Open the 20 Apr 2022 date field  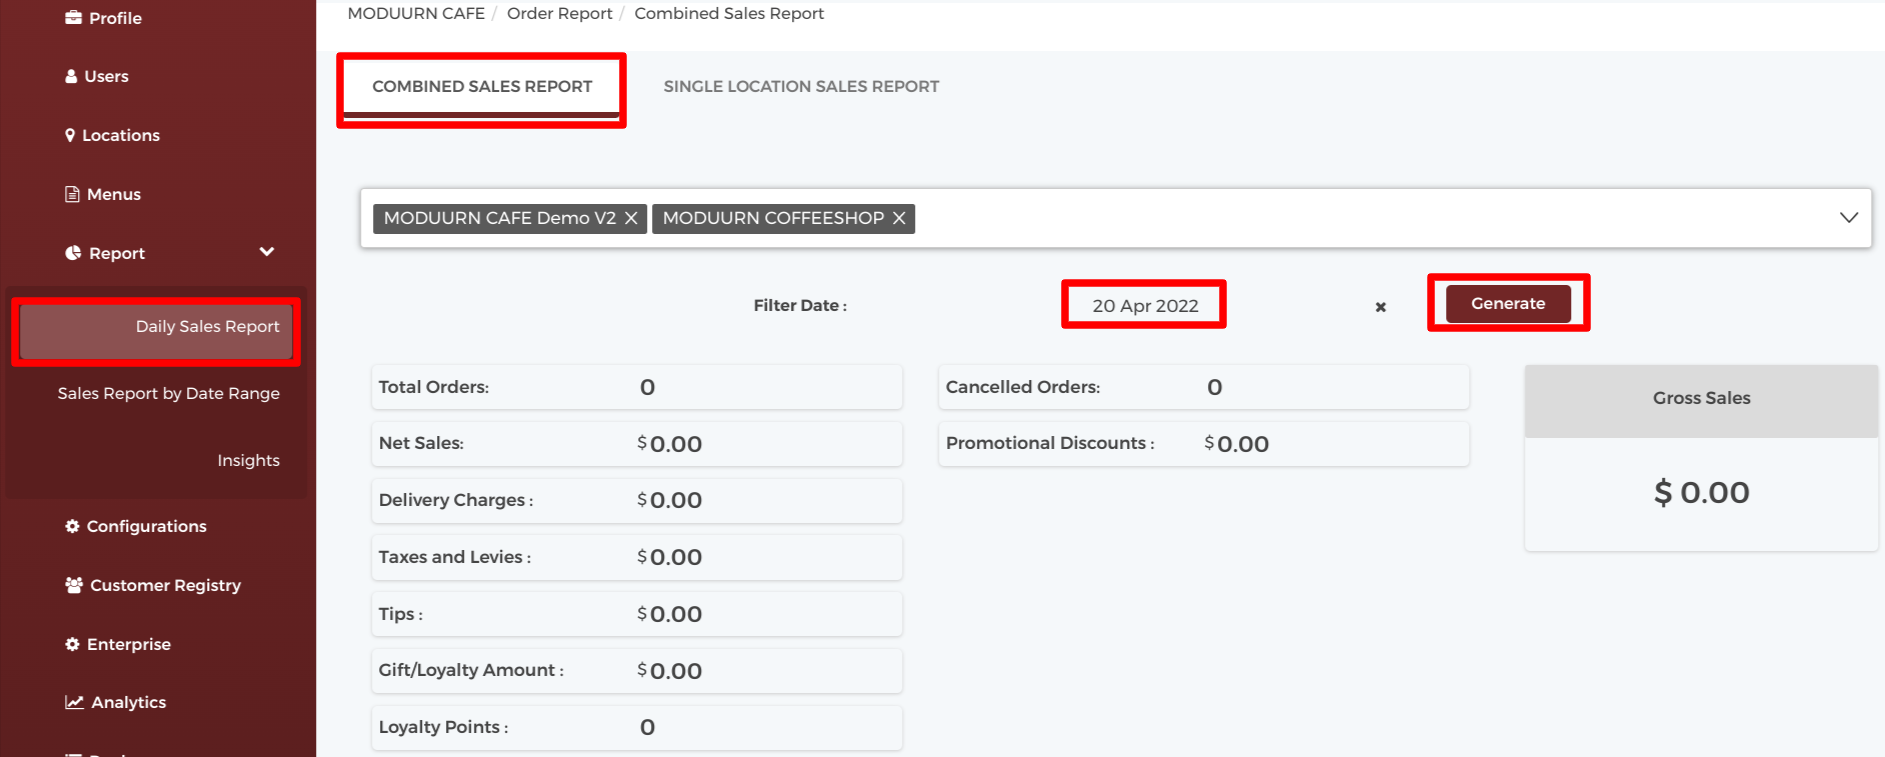(1145, 305)
